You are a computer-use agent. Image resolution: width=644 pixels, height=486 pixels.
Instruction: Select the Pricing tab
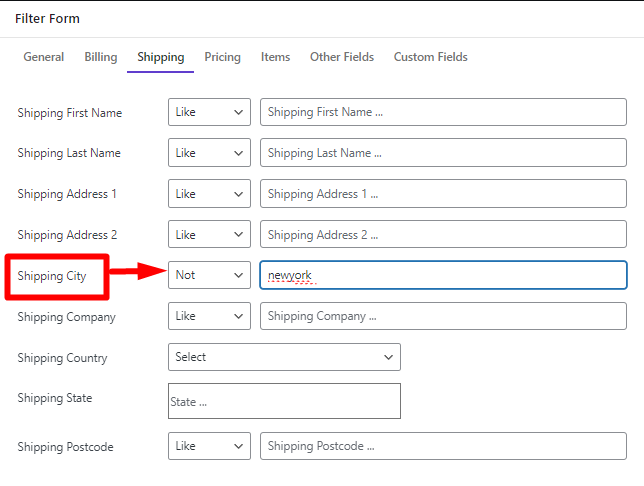pos(222,57)
